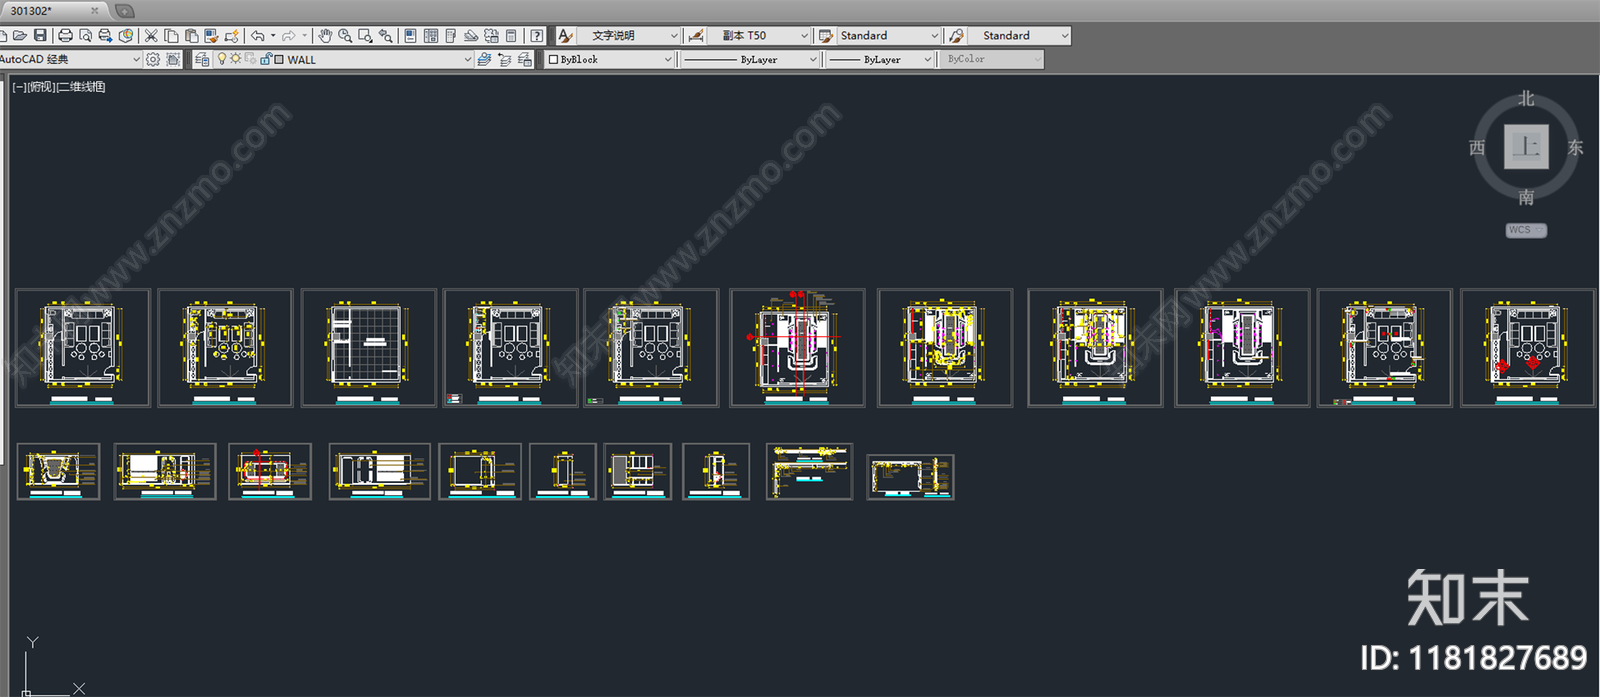Image resolution: width=1600 pixels, height=697 pixels.
Task: Select the first floor plan drawing sheet
Action: (x=83, y=348)
